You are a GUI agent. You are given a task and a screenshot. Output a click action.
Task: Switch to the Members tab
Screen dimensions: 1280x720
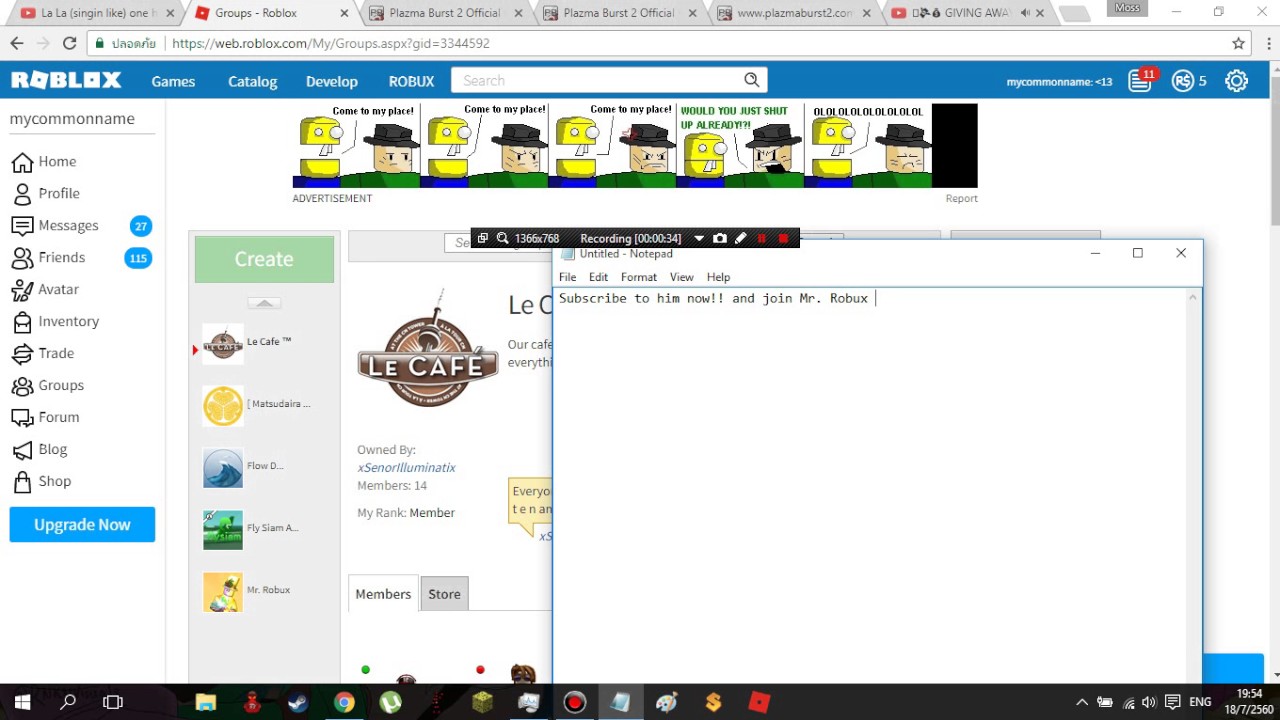(383, 593)
